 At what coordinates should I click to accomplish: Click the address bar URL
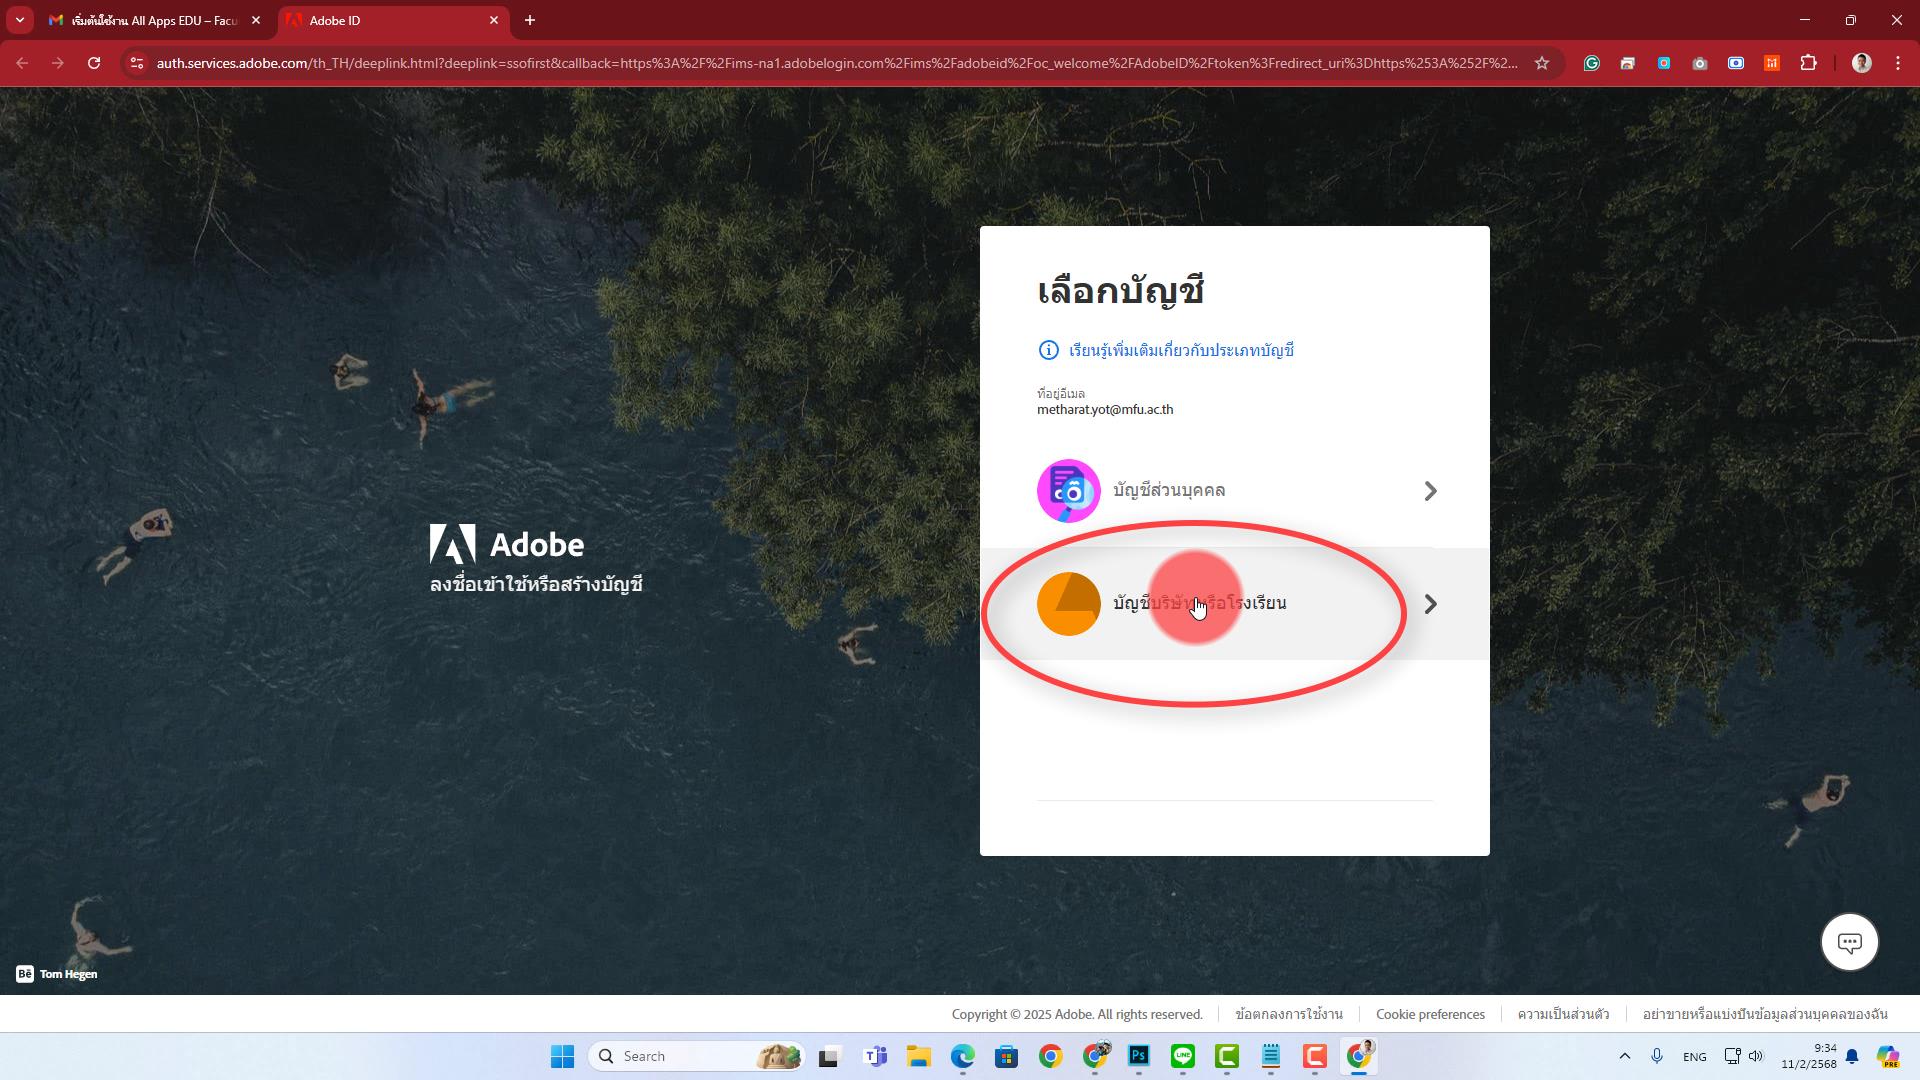pyautogui.click(x=837, y=63)
